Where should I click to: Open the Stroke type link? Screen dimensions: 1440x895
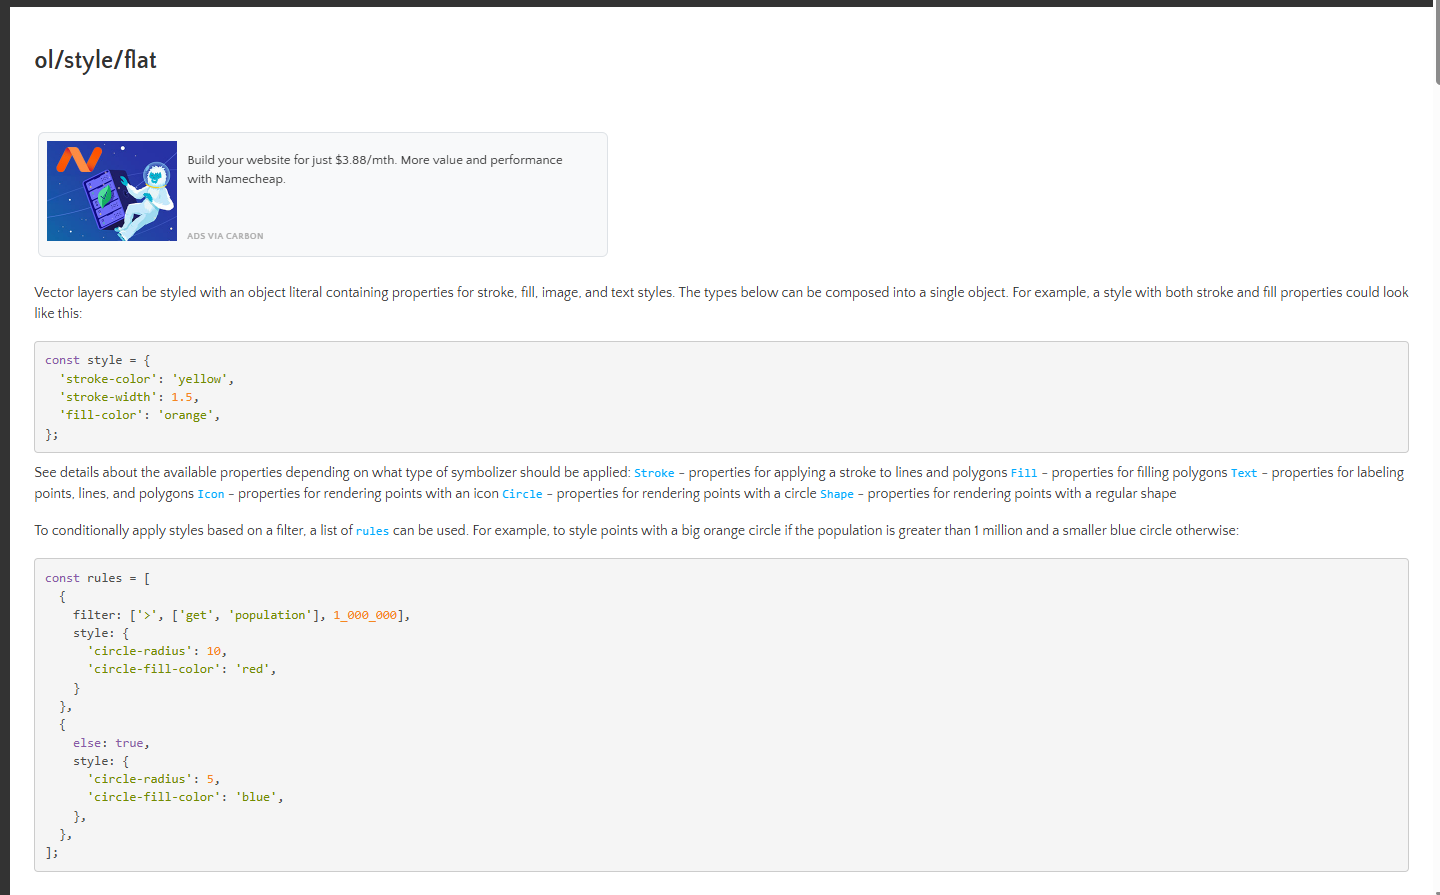pos(654,473)
